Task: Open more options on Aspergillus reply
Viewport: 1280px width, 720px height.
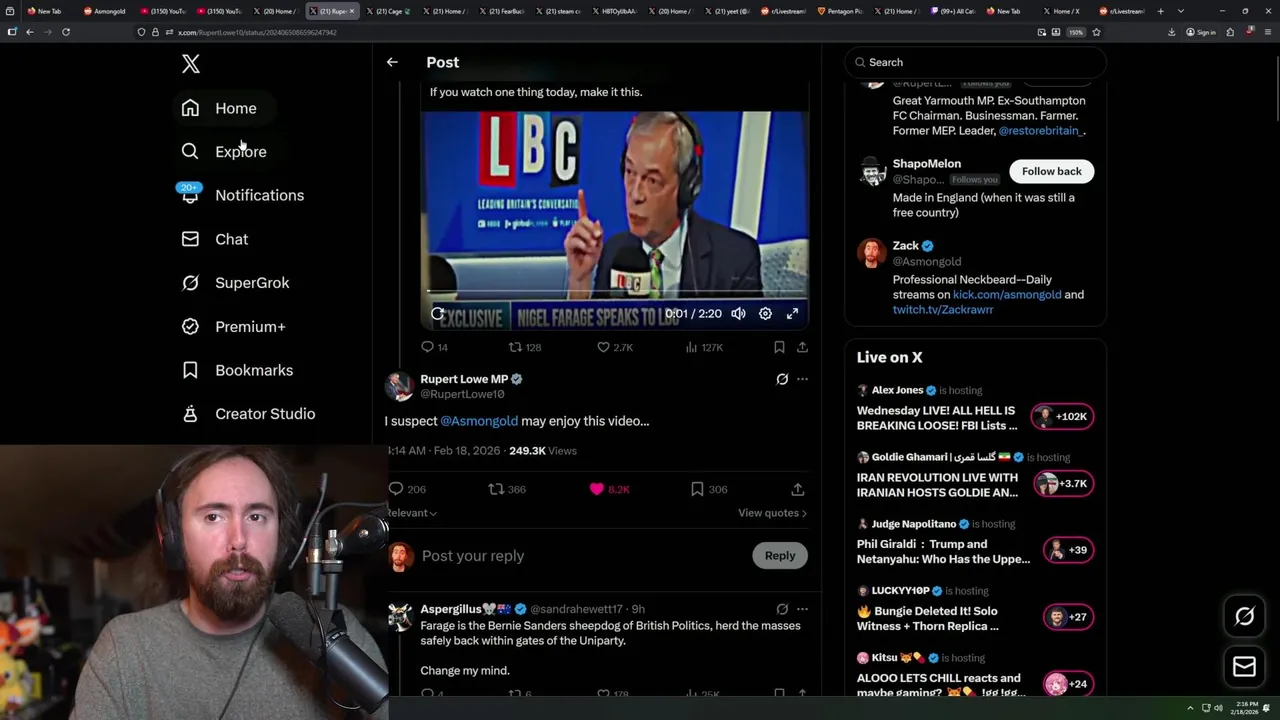Action: (802, 609)
